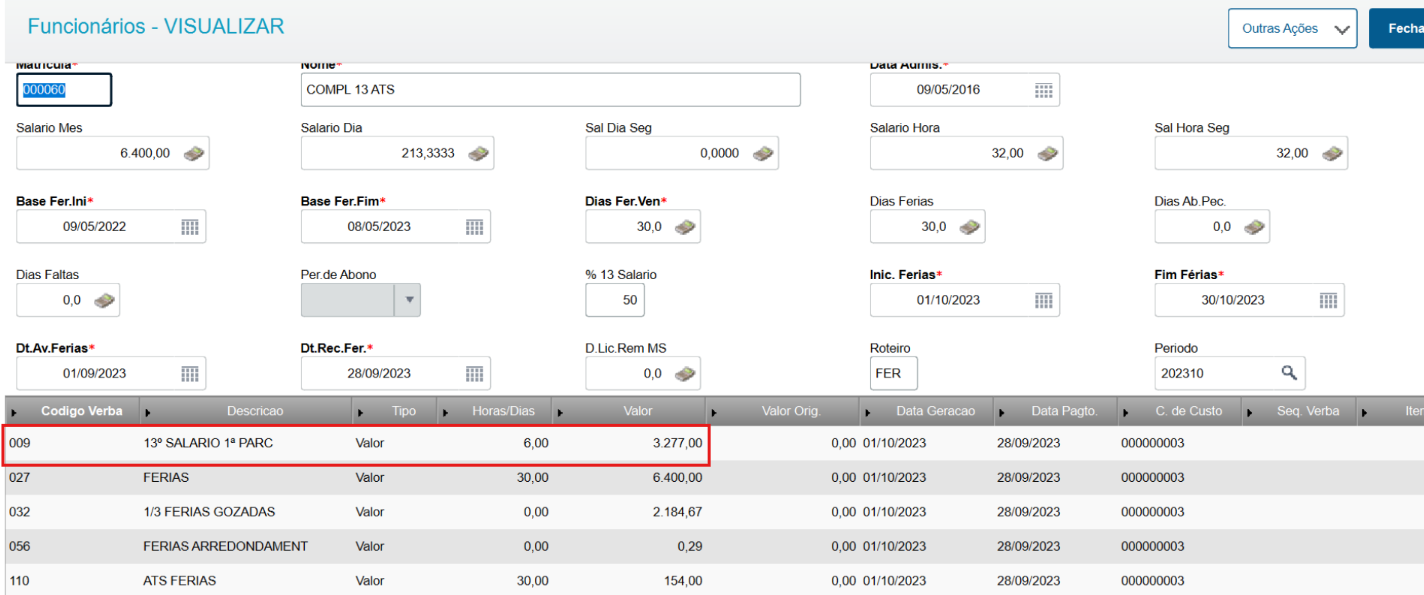Viewport: 1424px width, 595px height.
Task: Click the Nome field COMPL 13 ATS
Action: pos(551,90)
